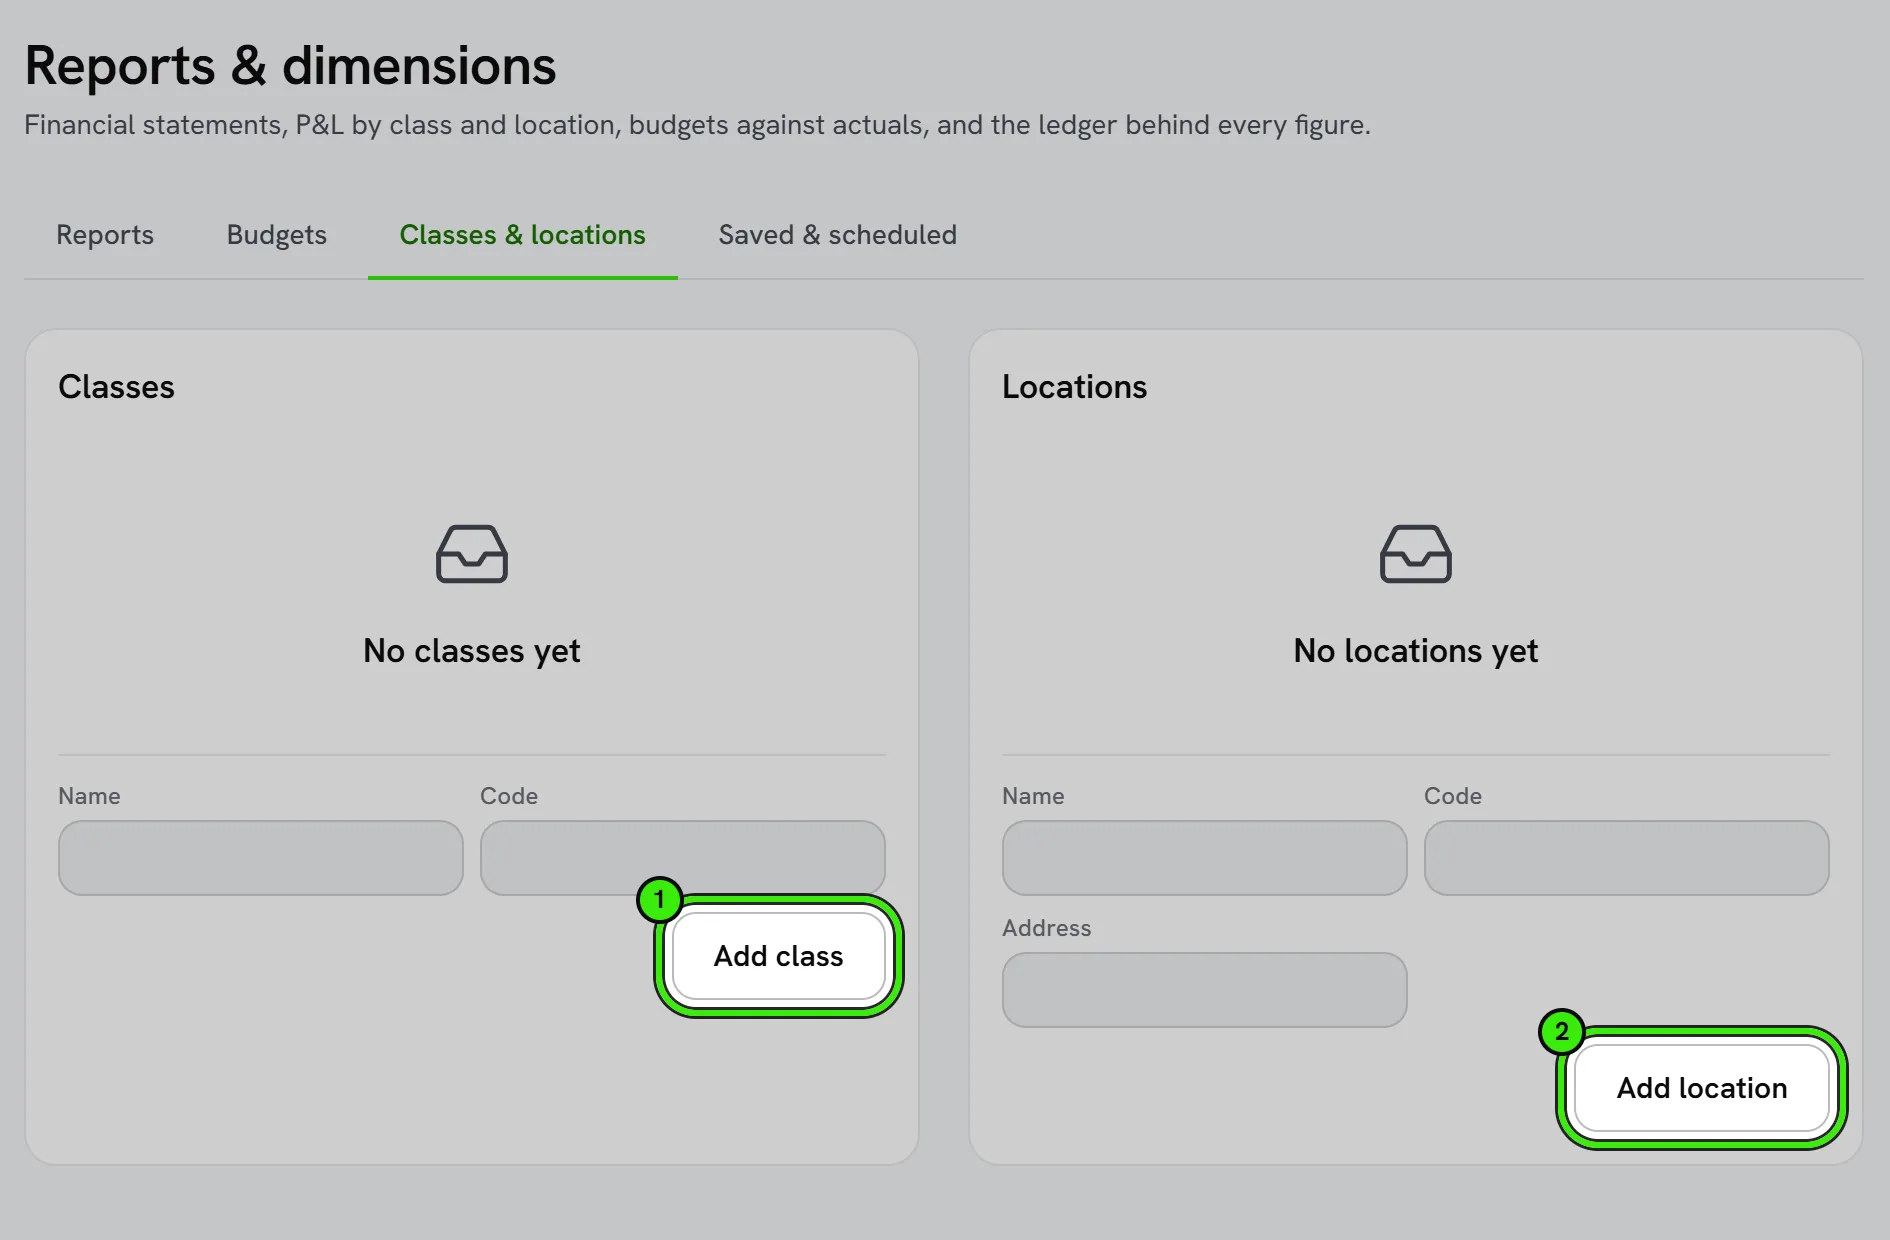Focus the location Code input field

tap(1627, 858)
